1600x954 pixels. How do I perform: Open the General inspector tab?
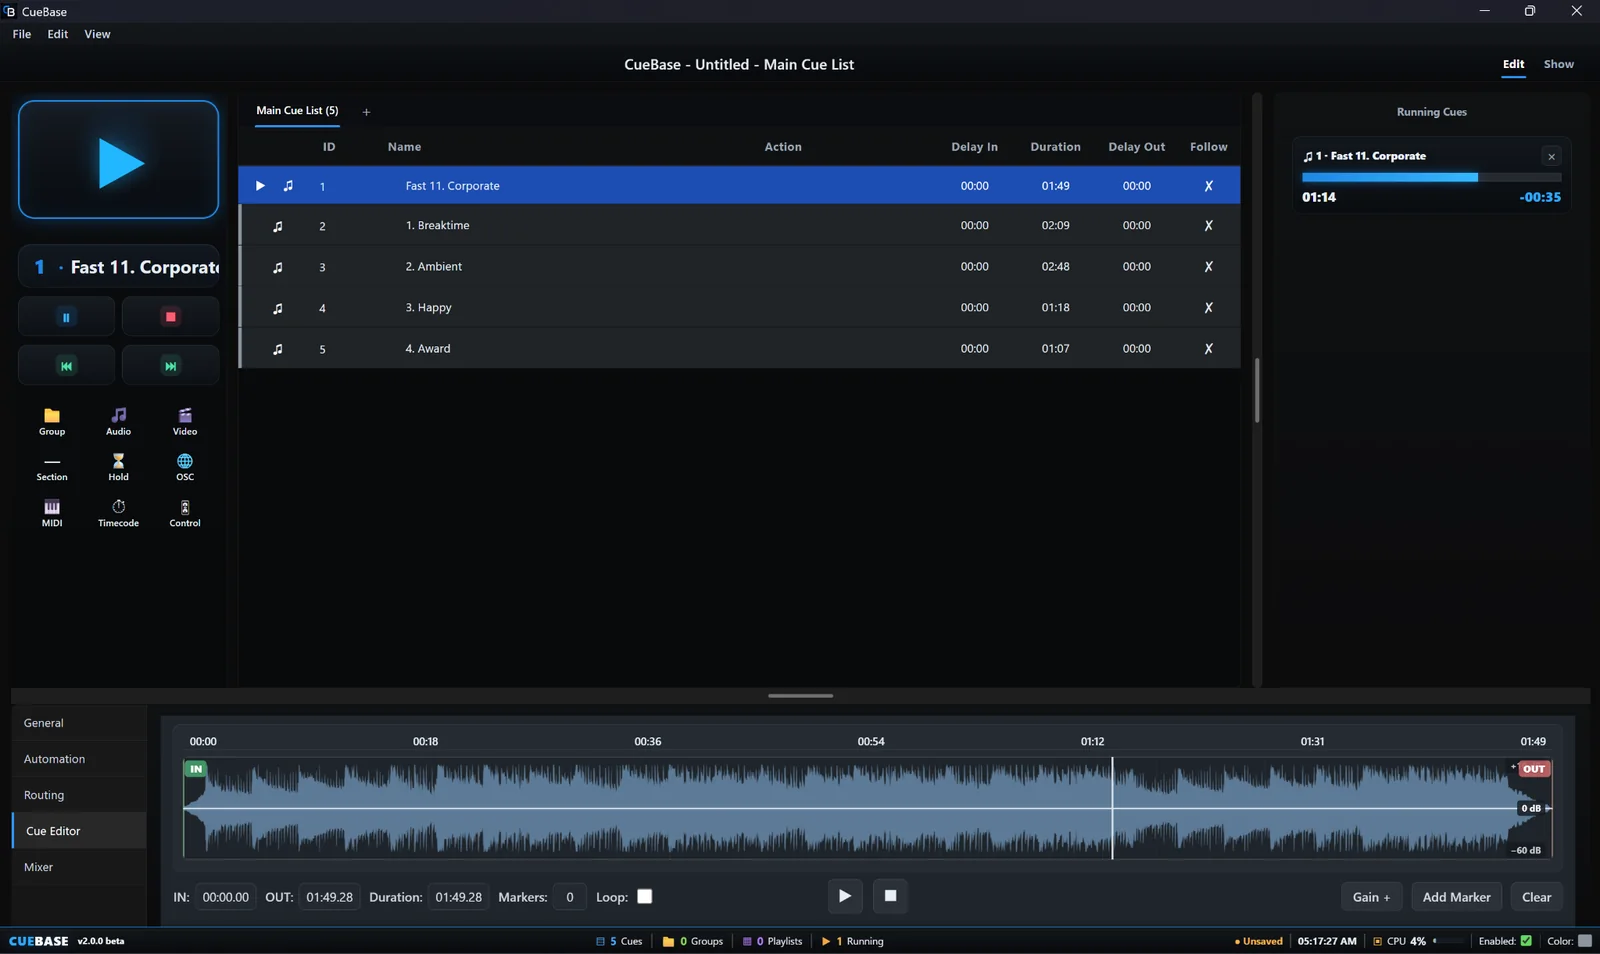click(79, 723)
